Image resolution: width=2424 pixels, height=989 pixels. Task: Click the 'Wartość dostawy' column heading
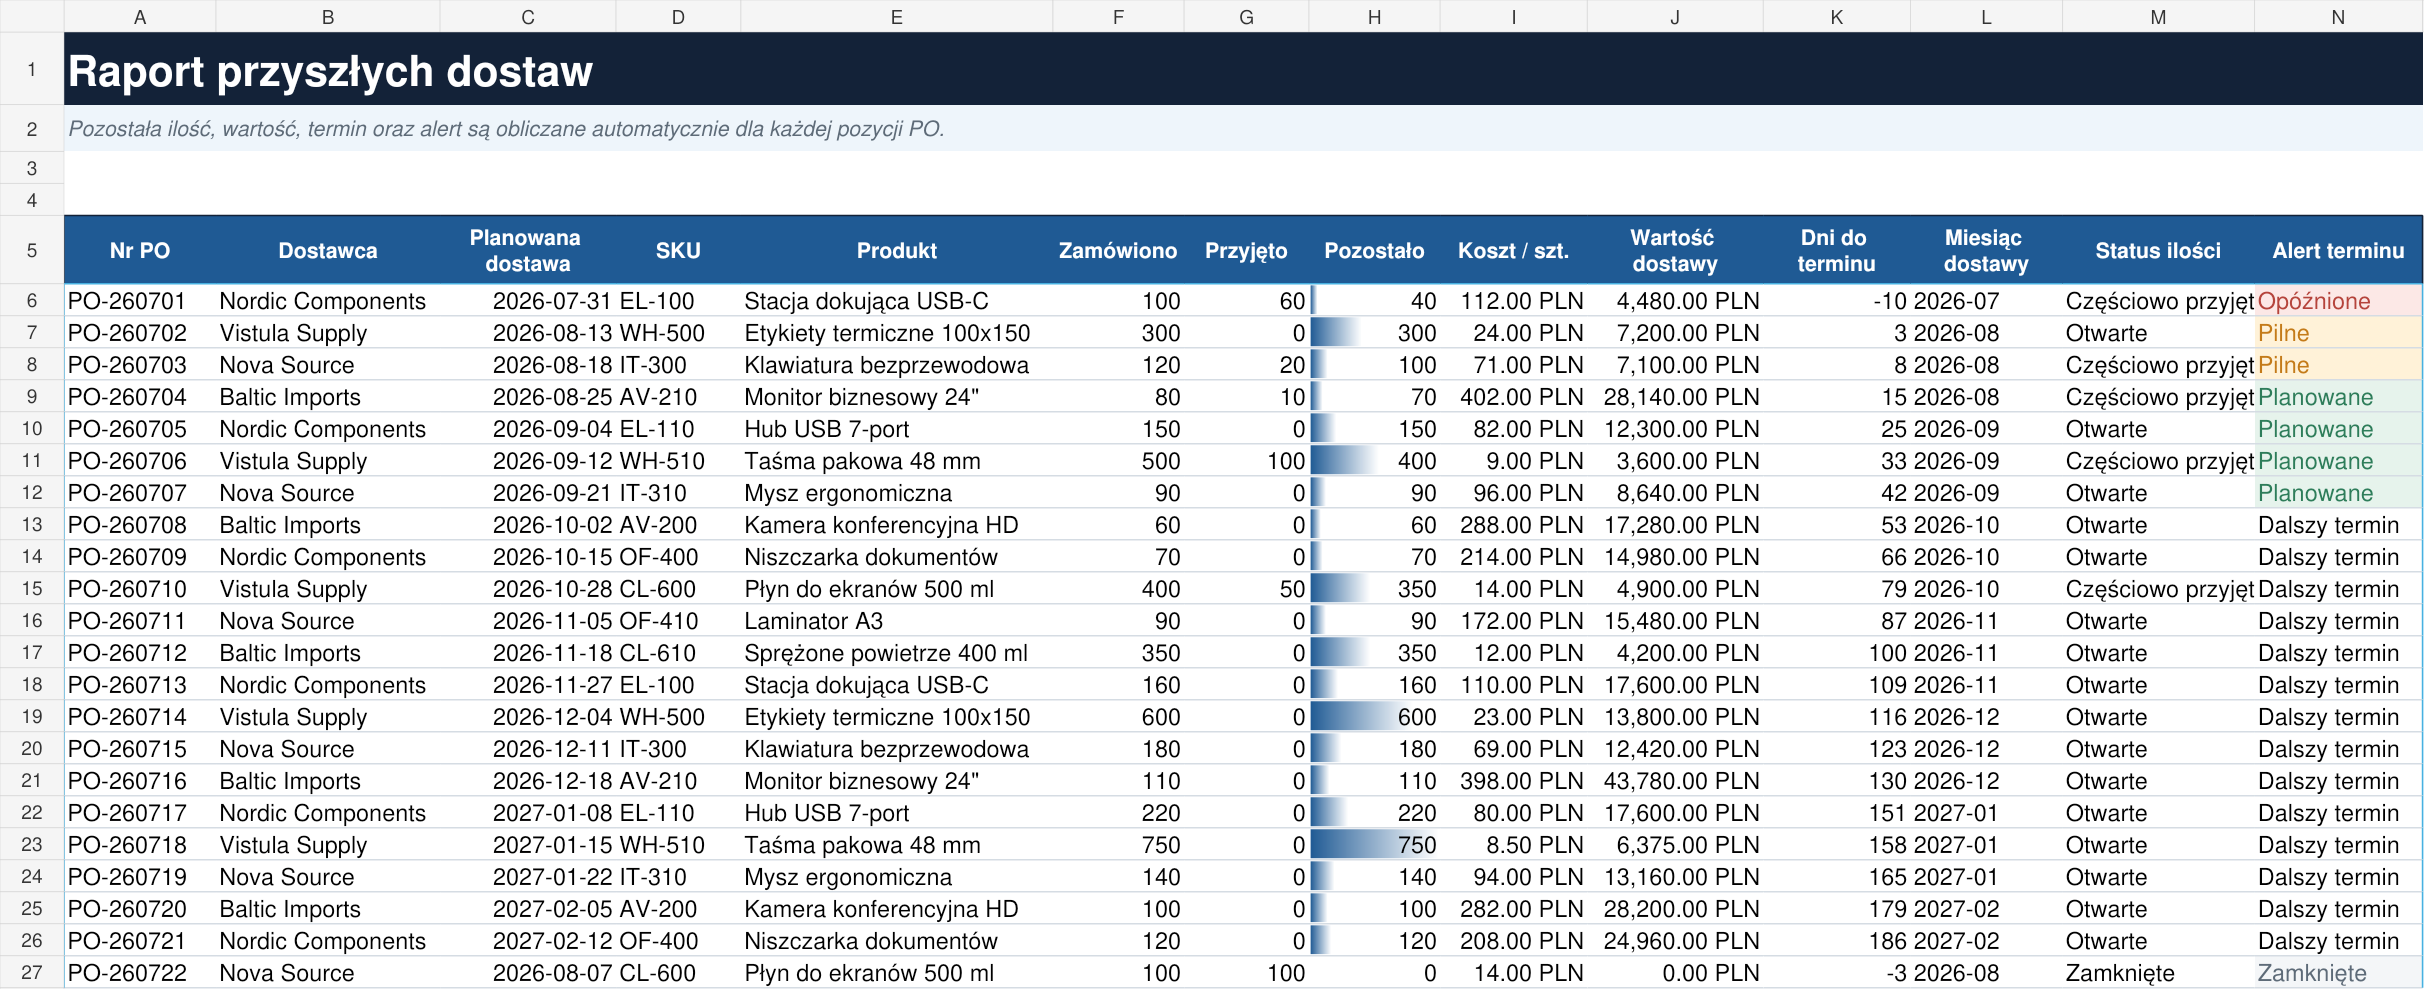click(1675, 251)
